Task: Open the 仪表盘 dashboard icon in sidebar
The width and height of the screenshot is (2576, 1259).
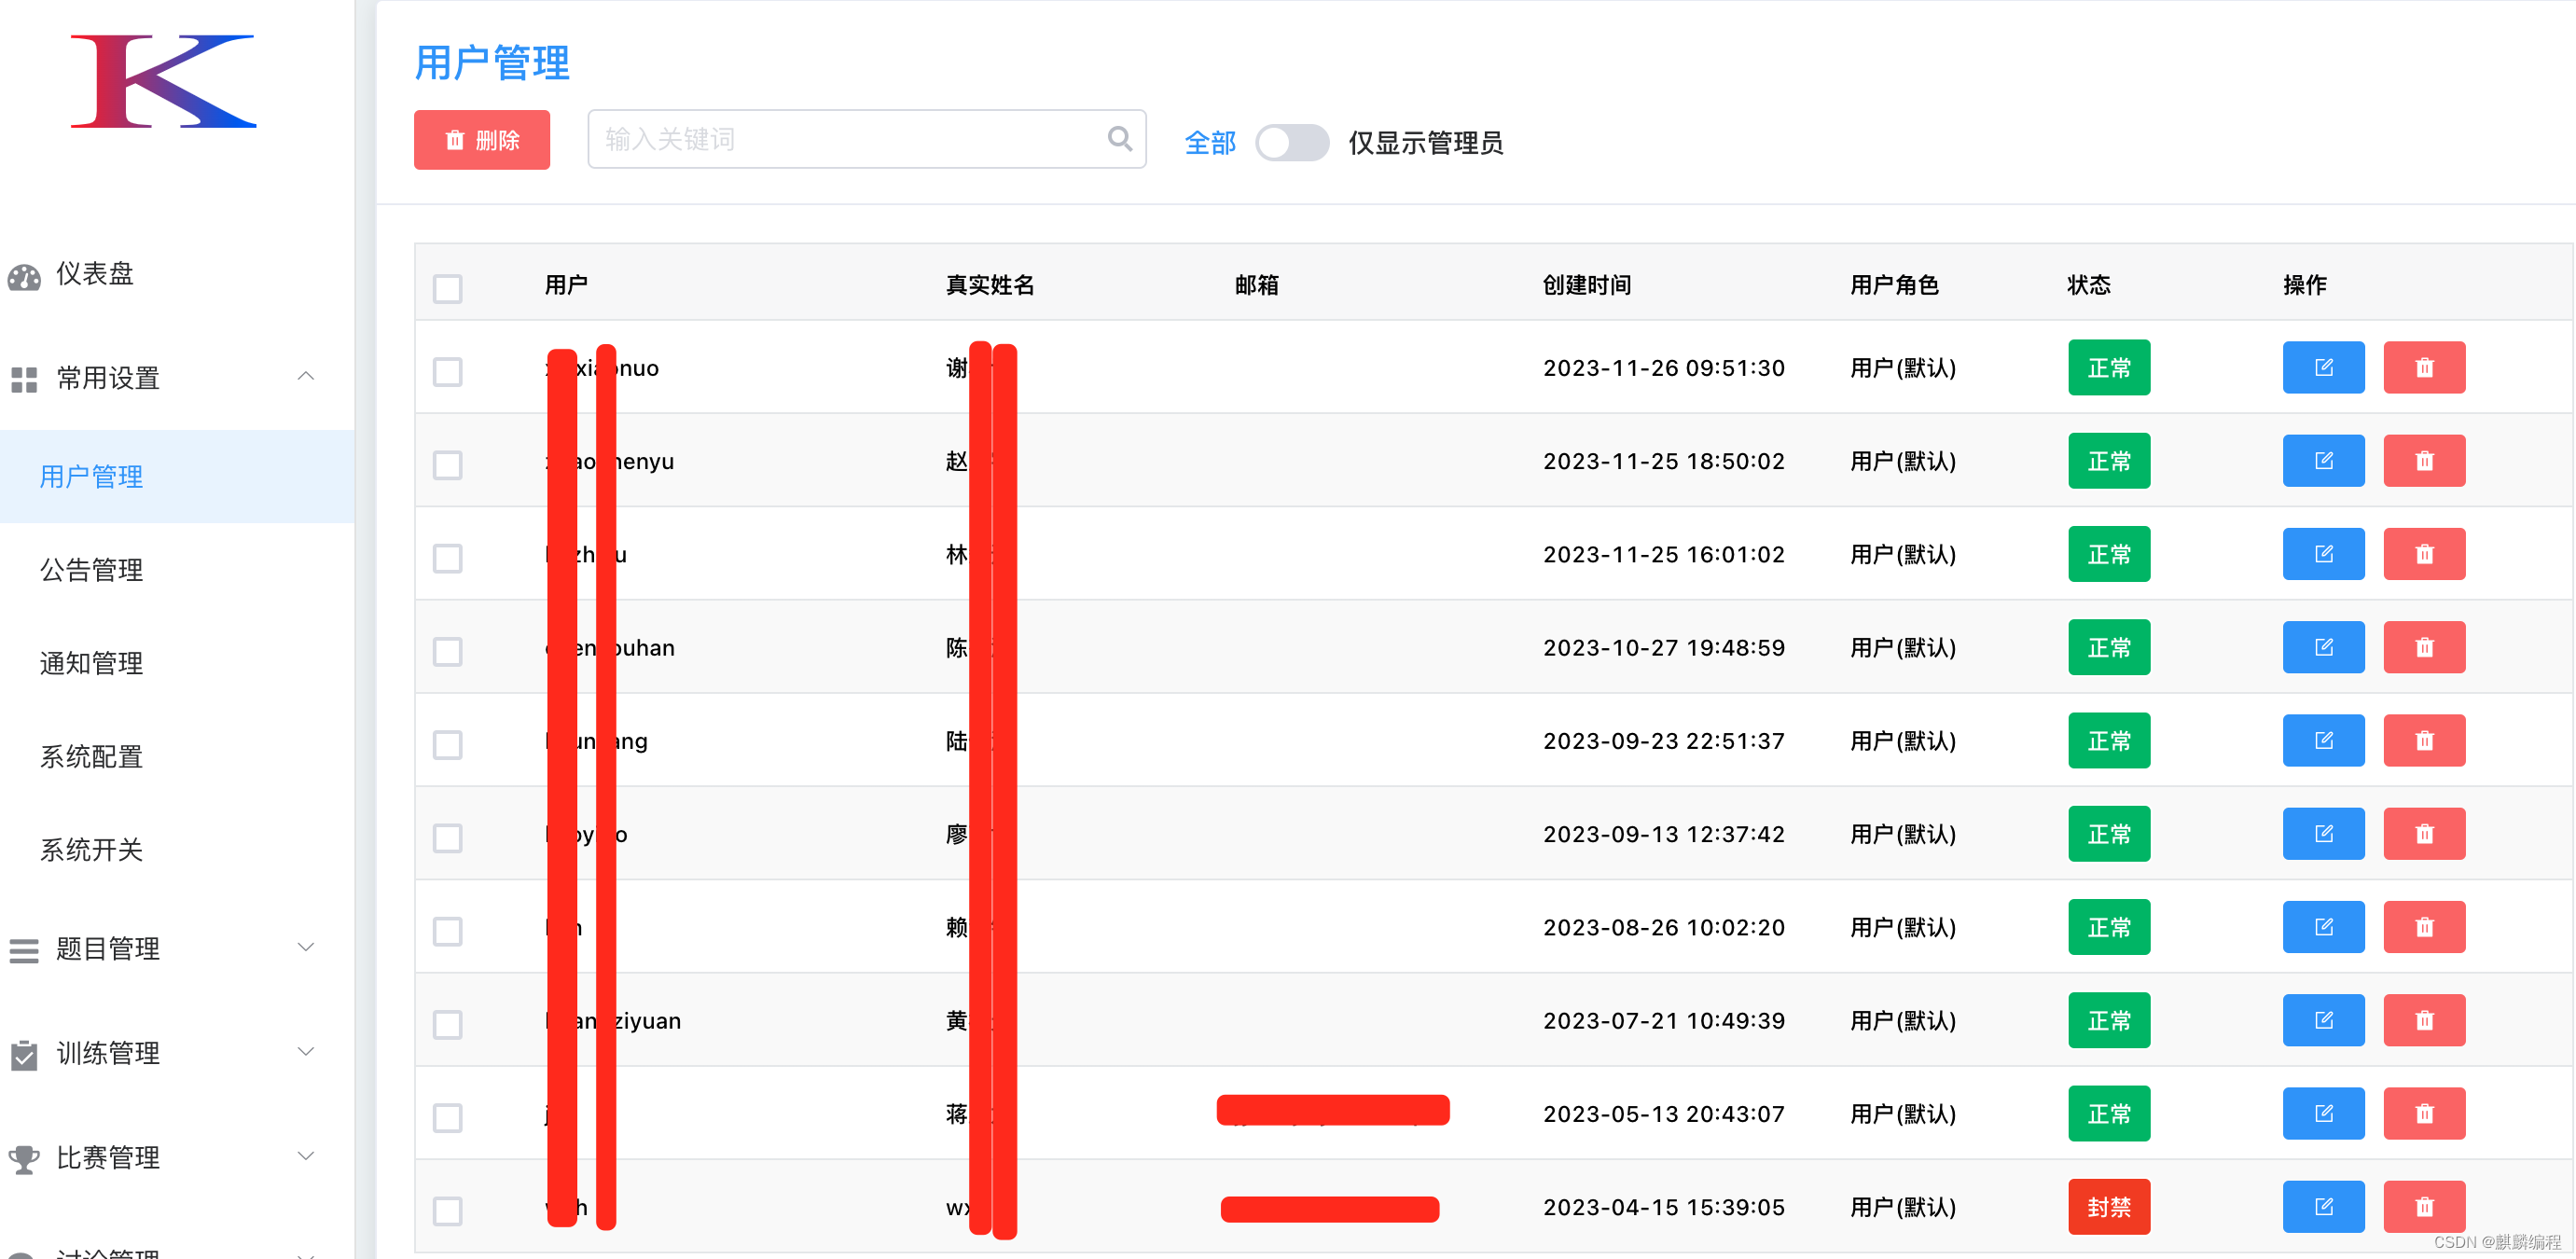Action: pyautogui.click(x=24, y=275)
